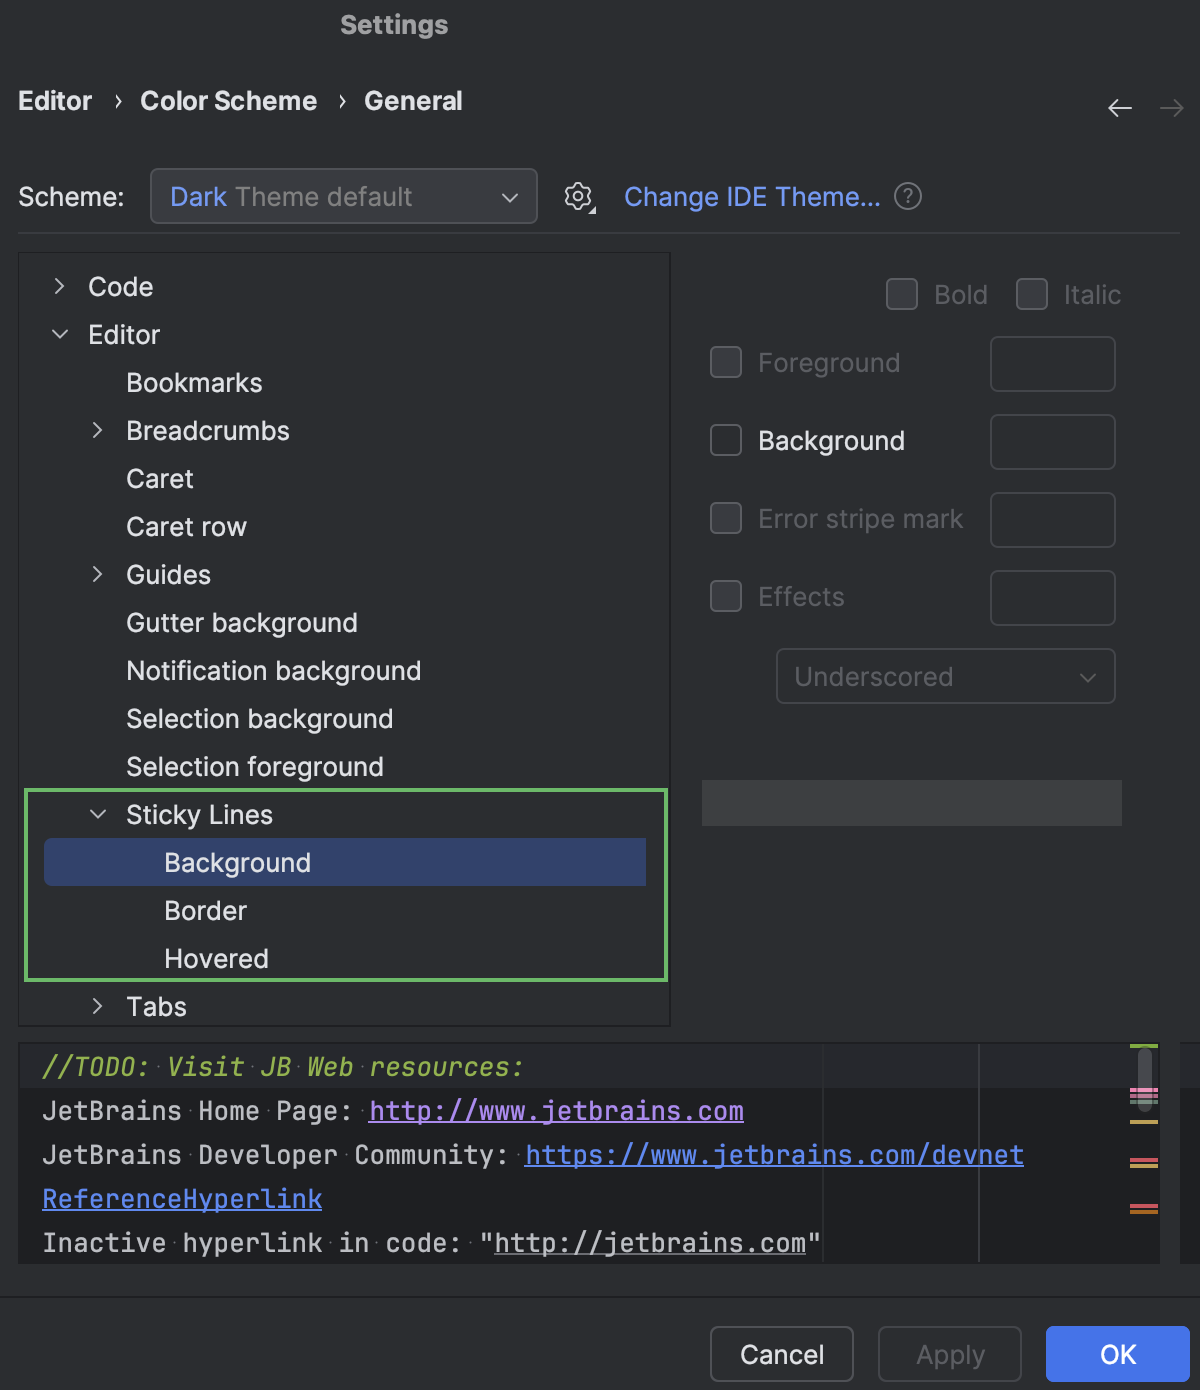Collapse the Editor tree node
The width and height of the screenshot is (1200, 1390).
pos(60,334)
